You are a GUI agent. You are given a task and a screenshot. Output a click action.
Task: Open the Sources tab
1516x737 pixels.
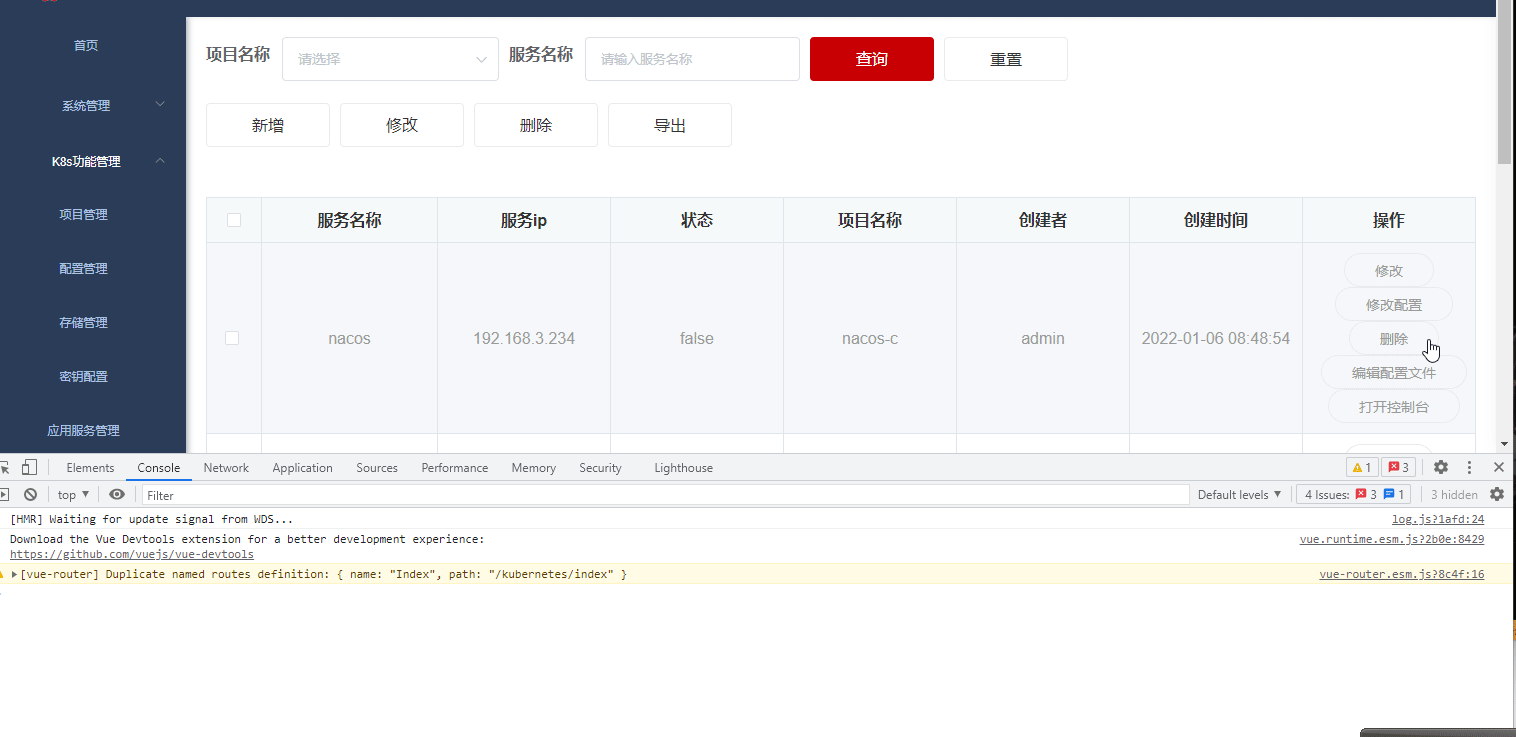point(377,467)
